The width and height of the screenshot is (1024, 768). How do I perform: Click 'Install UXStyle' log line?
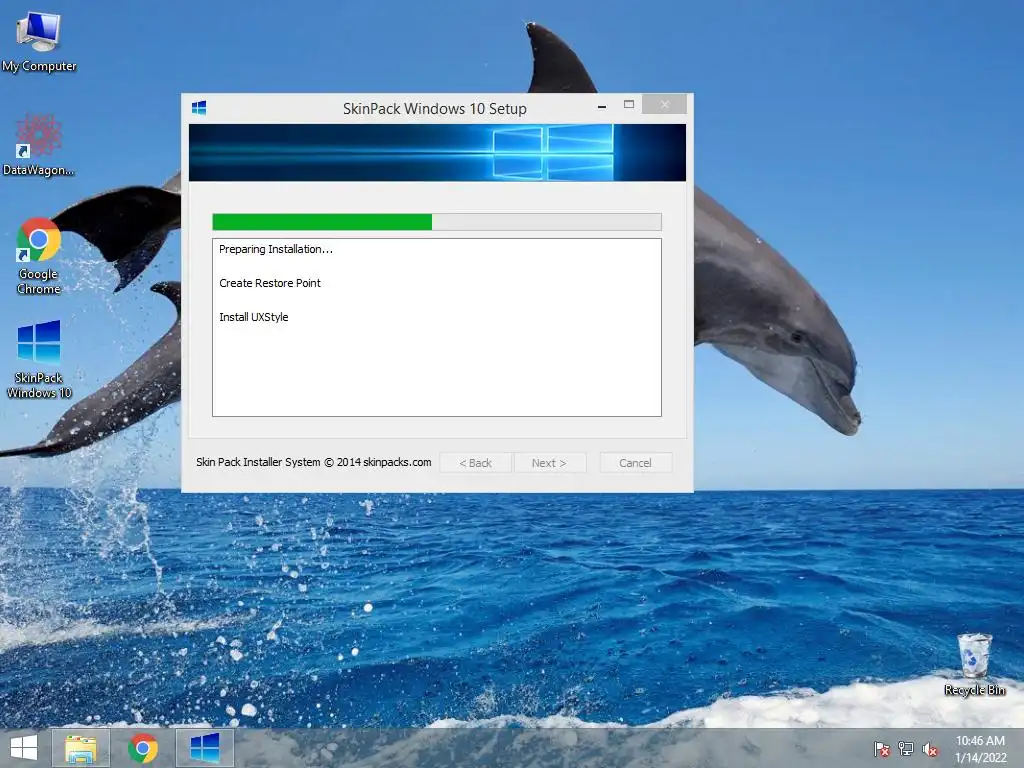tap(253, 317)
